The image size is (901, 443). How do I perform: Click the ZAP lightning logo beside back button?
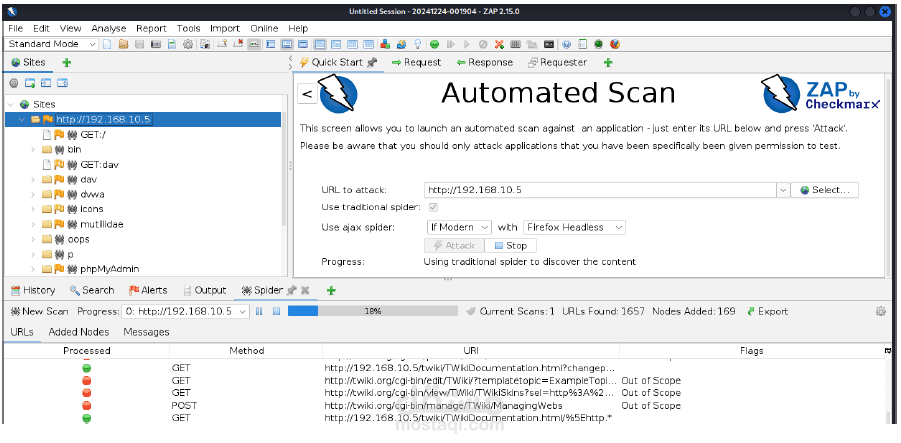pos(337,94)
